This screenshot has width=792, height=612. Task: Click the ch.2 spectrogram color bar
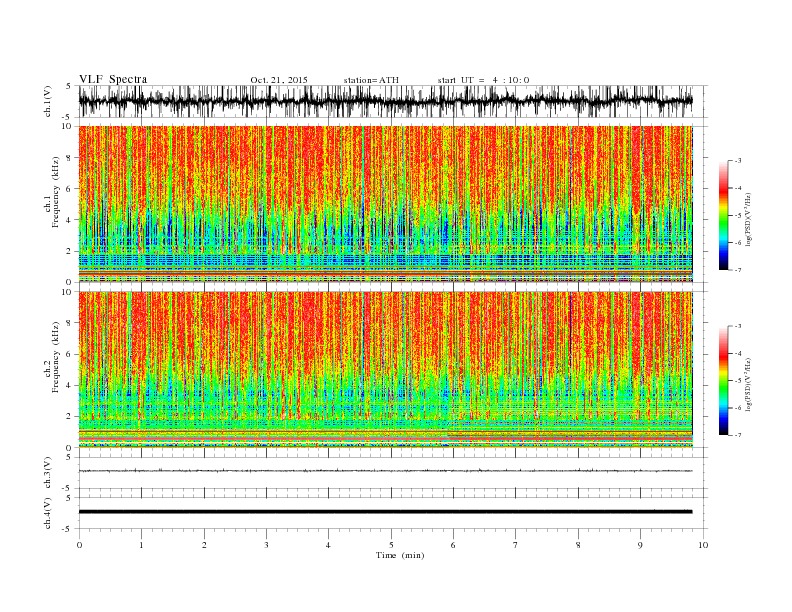(x=723, y=380)
